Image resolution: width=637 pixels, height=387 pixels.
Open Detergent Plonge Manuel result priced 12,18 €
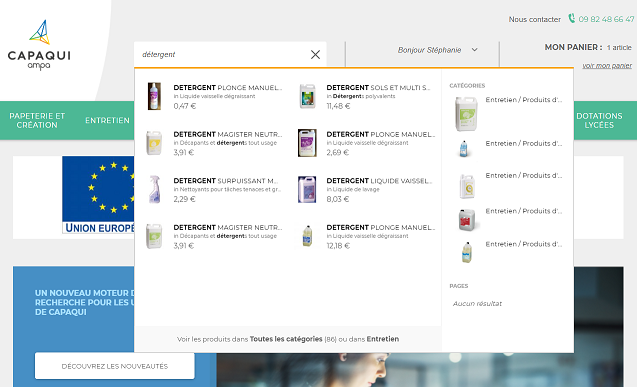(x=381, y=227)
